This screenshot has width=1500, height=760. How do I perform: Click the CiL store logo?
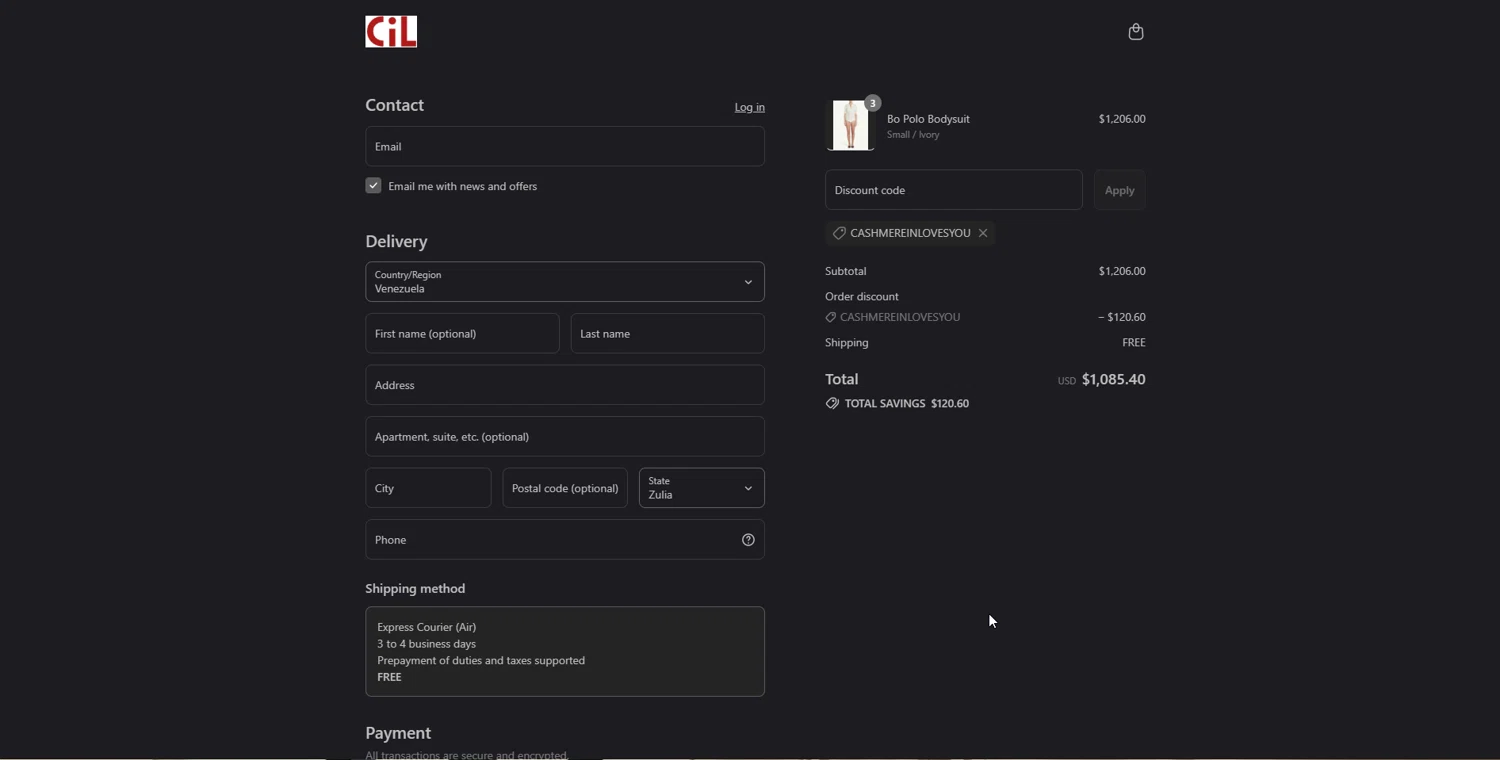(x=391, y=32)
